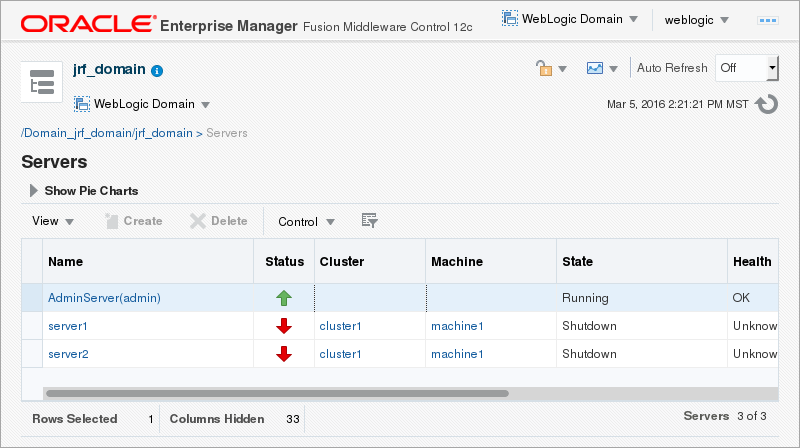Select the server1 row header cell
The height and width of the screenshot is (448, 800).
click(x=32, y=326)
